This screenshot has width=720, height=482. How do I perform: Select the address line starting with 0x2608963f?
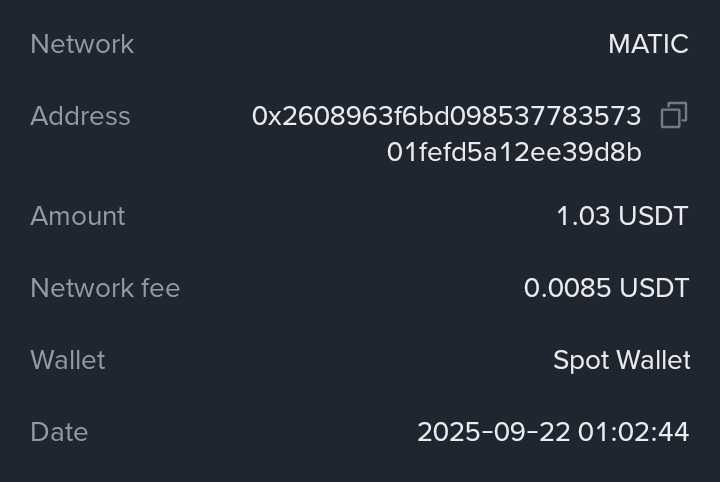click(x=446, y=116)
